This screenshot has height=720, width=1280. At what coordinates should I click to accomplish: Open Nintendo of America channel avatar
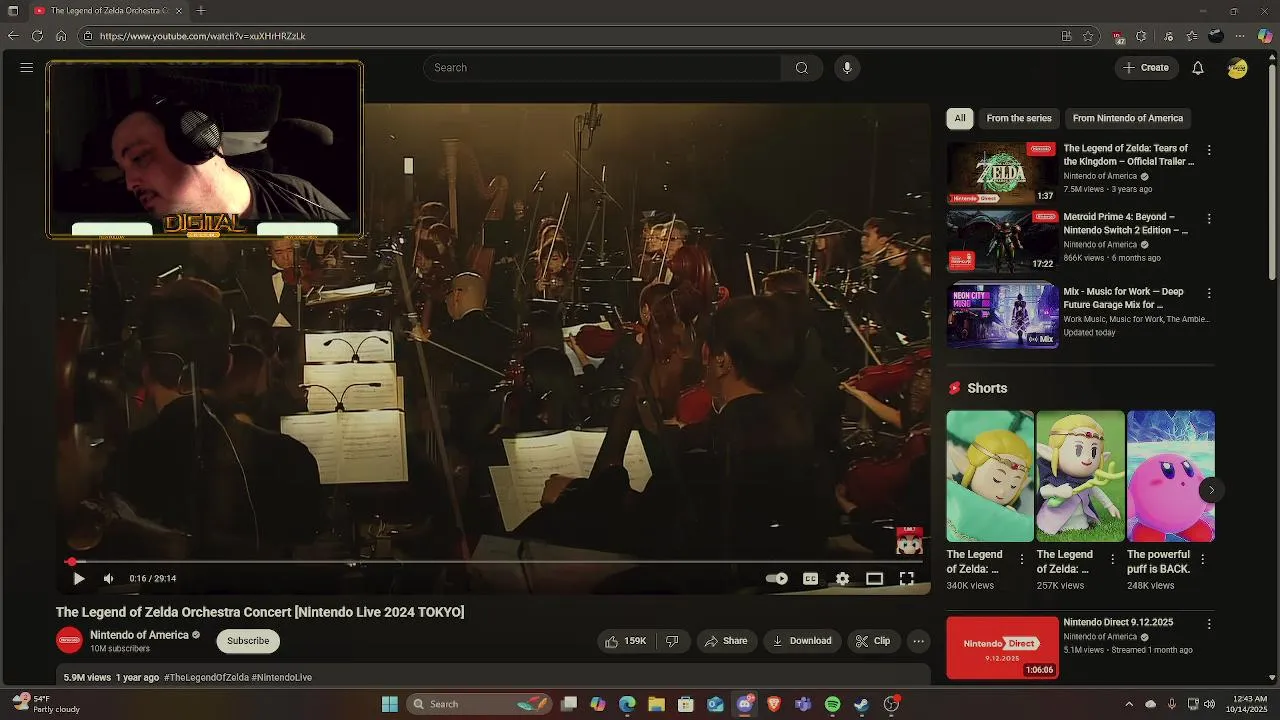[x=69, y=641]
